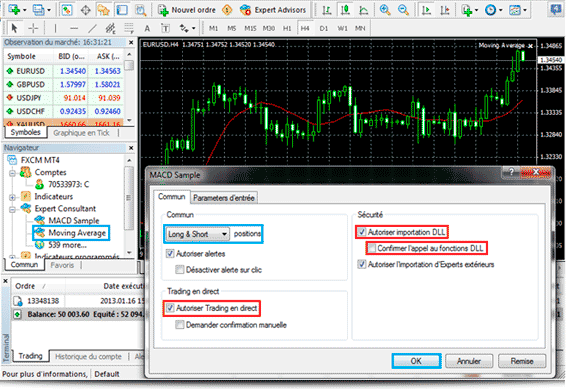Expand the Indicateurs tree node

(x=12, y=197)
